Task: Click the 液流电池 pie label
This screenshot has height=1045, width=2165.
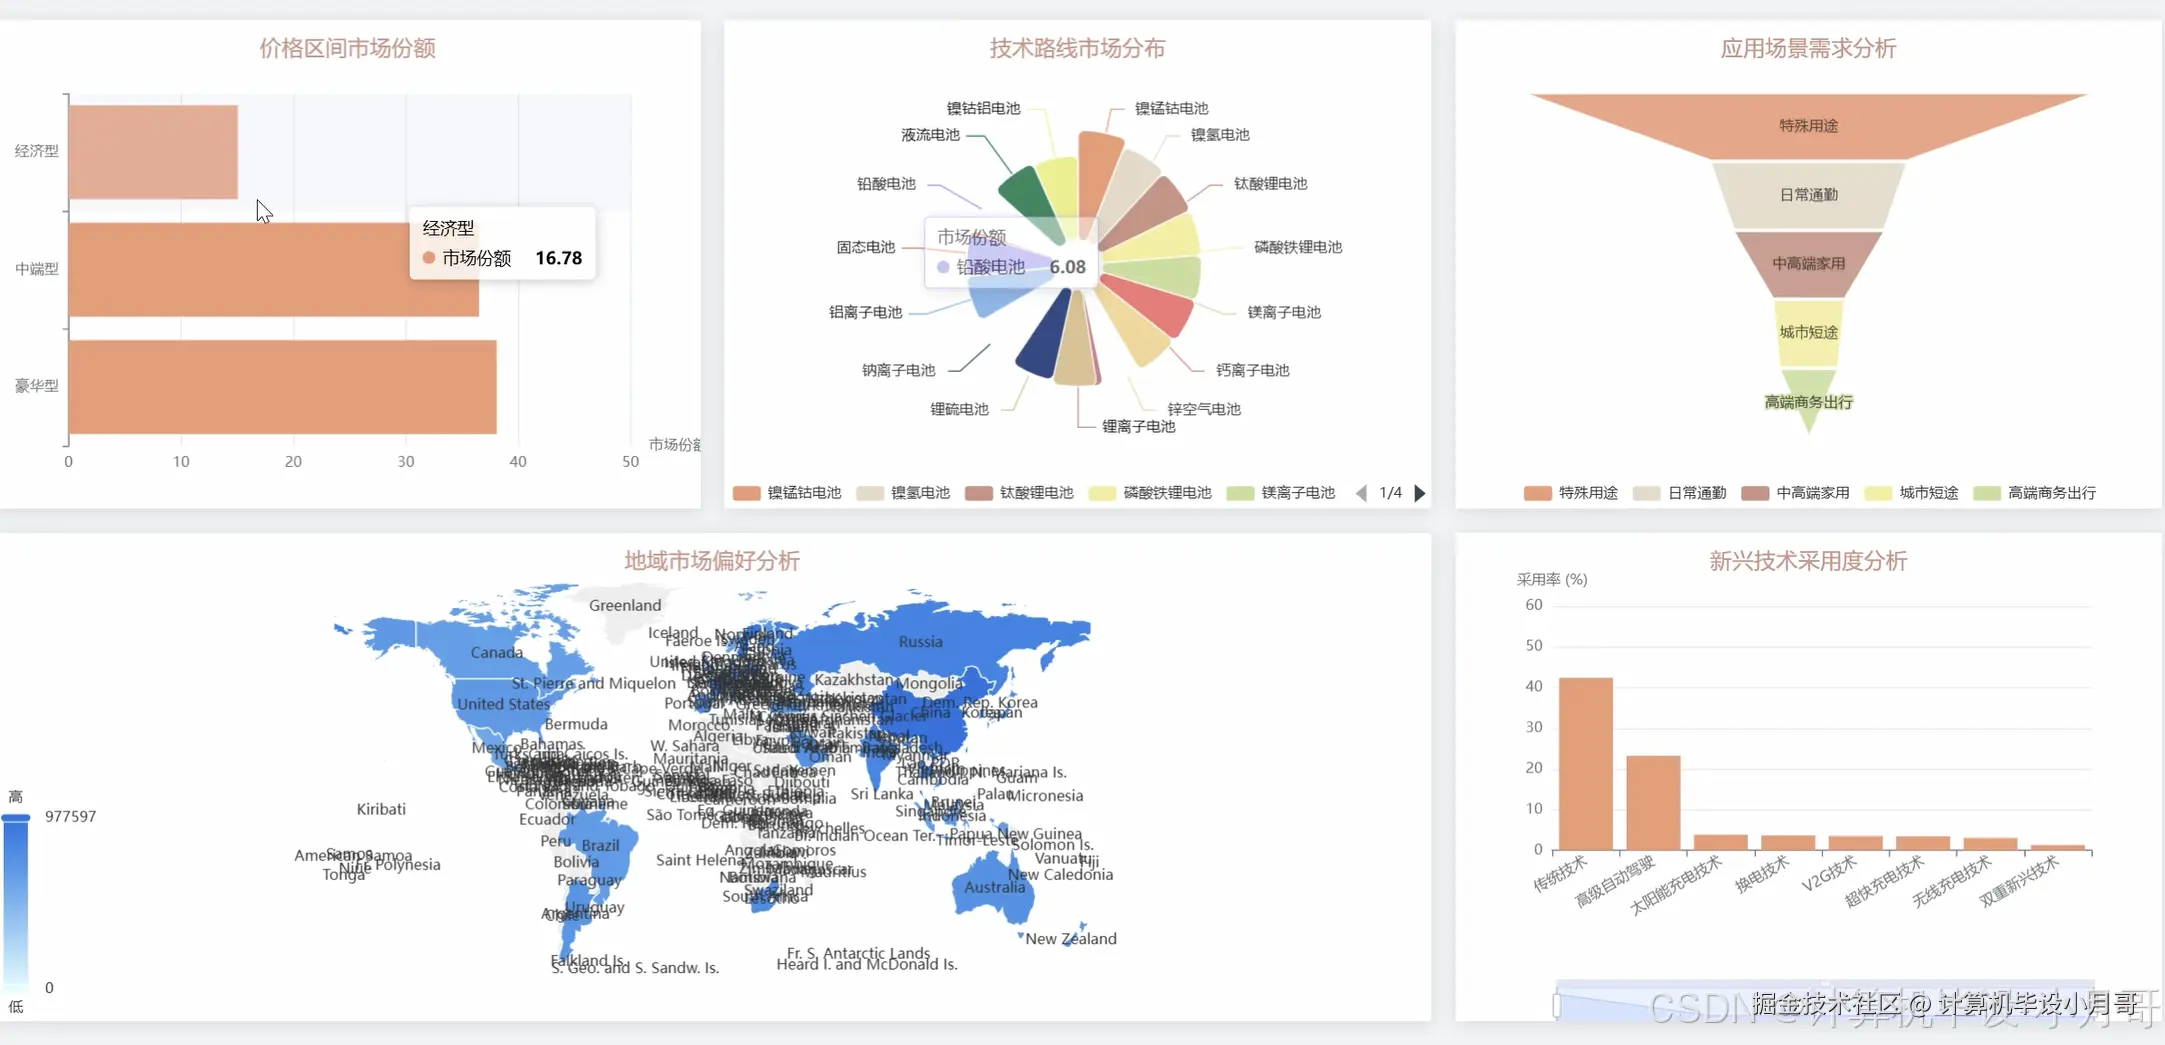Action: [930, 135]
